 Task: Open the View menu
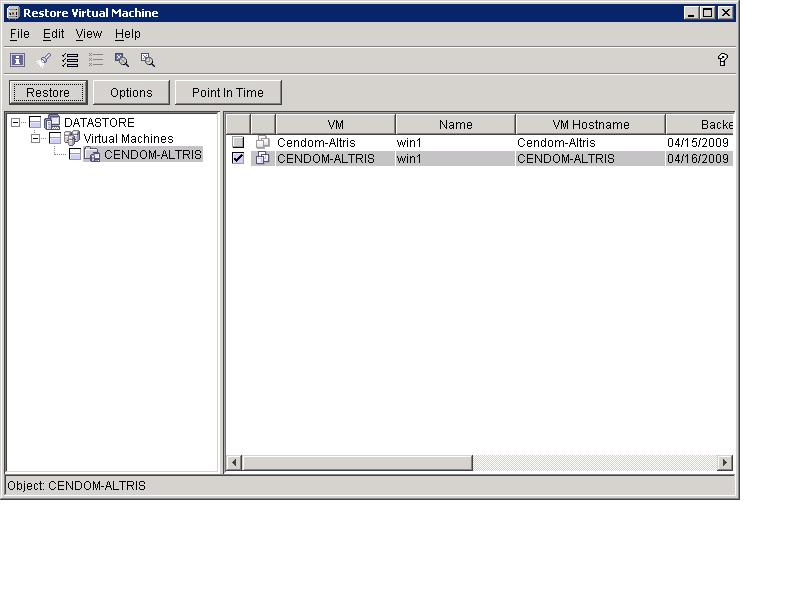[x=88, y=33]
